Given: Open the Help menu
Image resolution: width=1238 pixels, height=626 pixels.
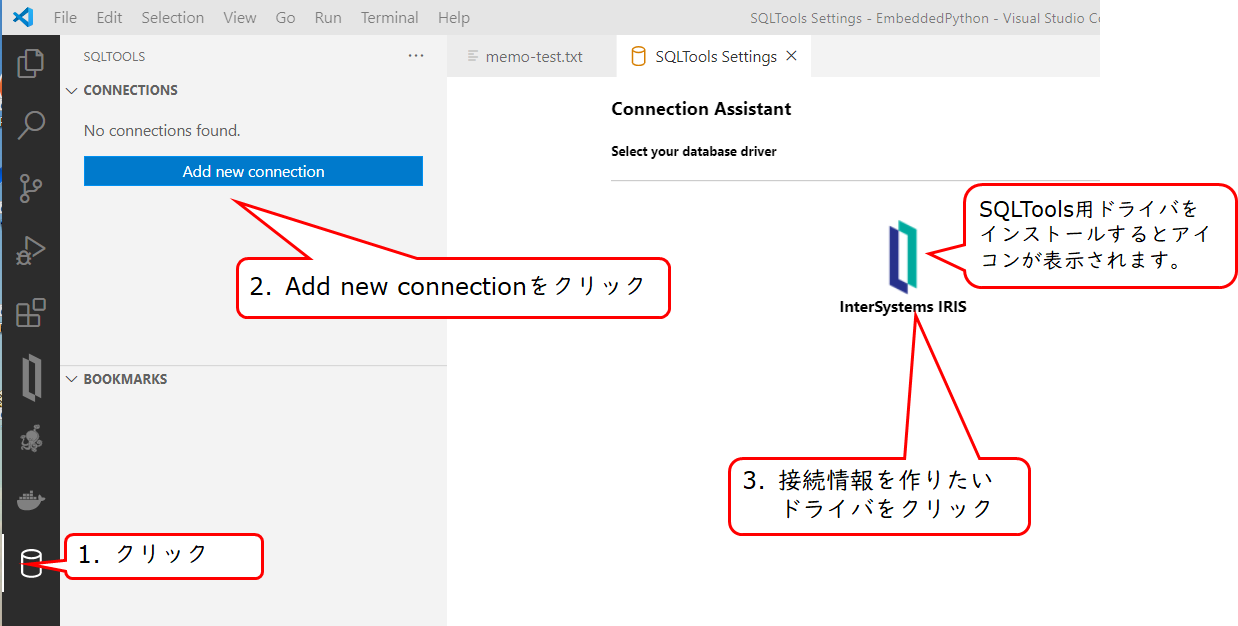Looking at the screenshot, I should [x=454, y=17].
